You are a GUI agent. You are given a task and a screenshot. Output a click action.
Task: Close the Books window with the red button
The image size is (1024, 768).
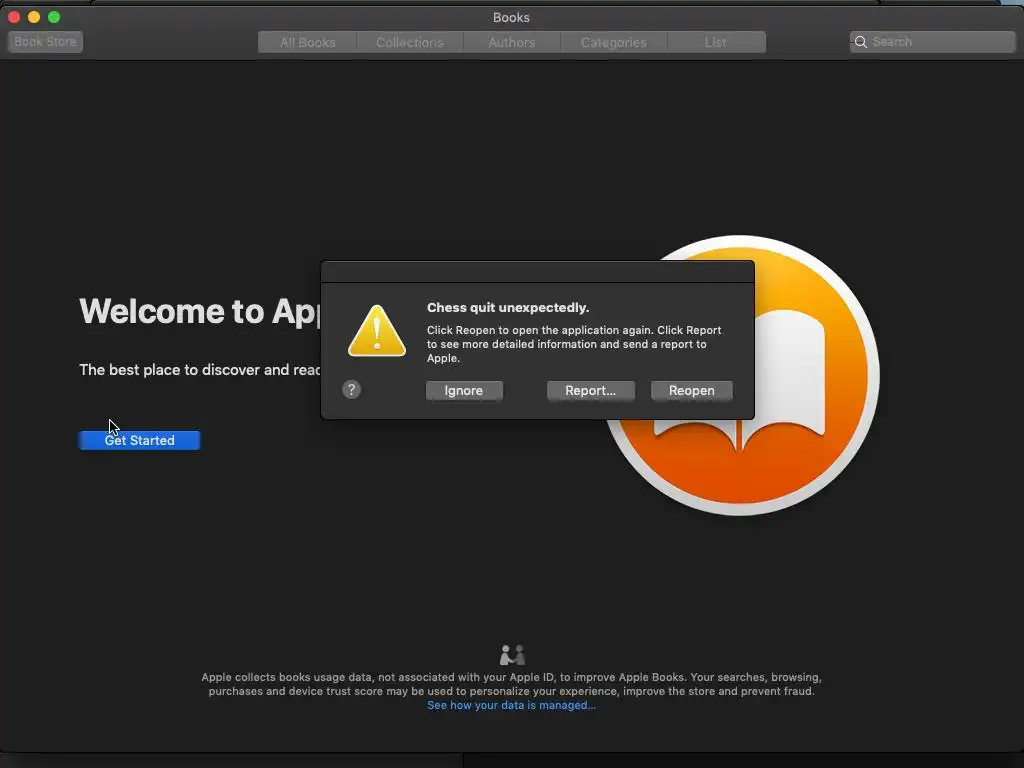(14, 17)
